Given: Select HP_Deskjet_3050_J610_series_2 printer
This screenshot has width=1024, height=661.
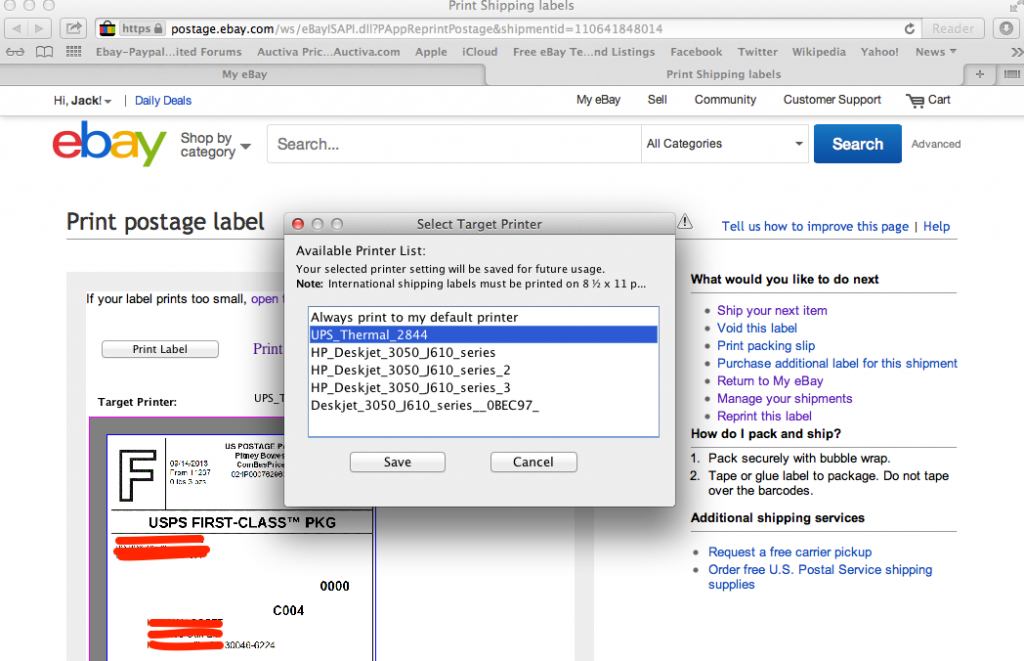Looking at the screenshot, I should pyautogui.click(x=483, y=370).
